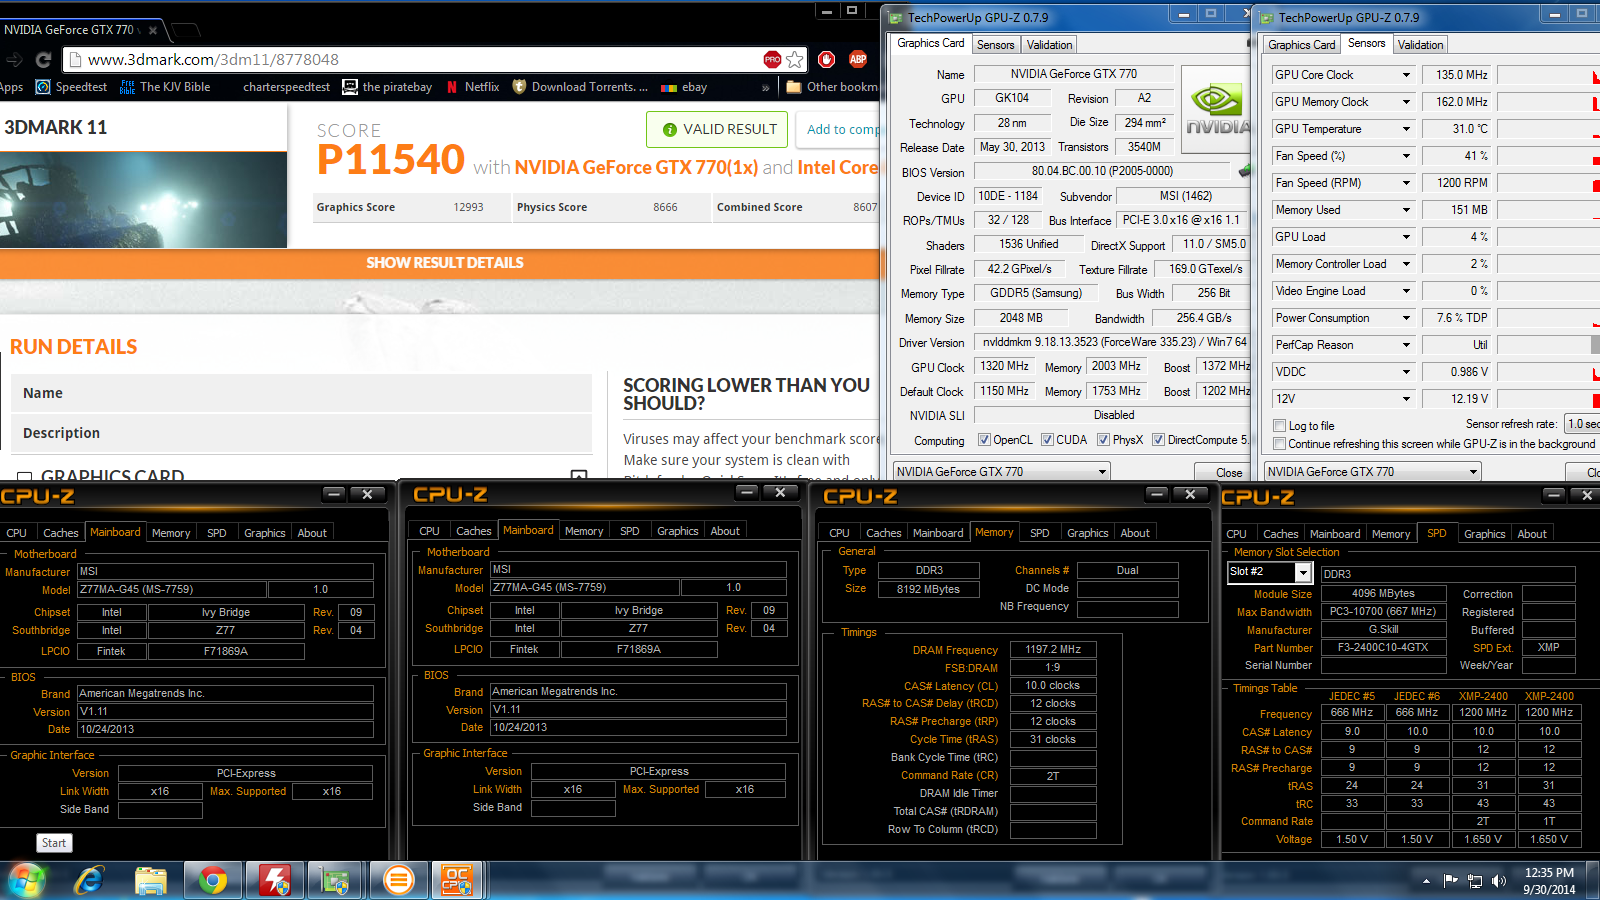Click SHOW RESULT DETAILS on 3DMark page
Viewport: 1600px width, 900px height.
click(x=444, y=263)
